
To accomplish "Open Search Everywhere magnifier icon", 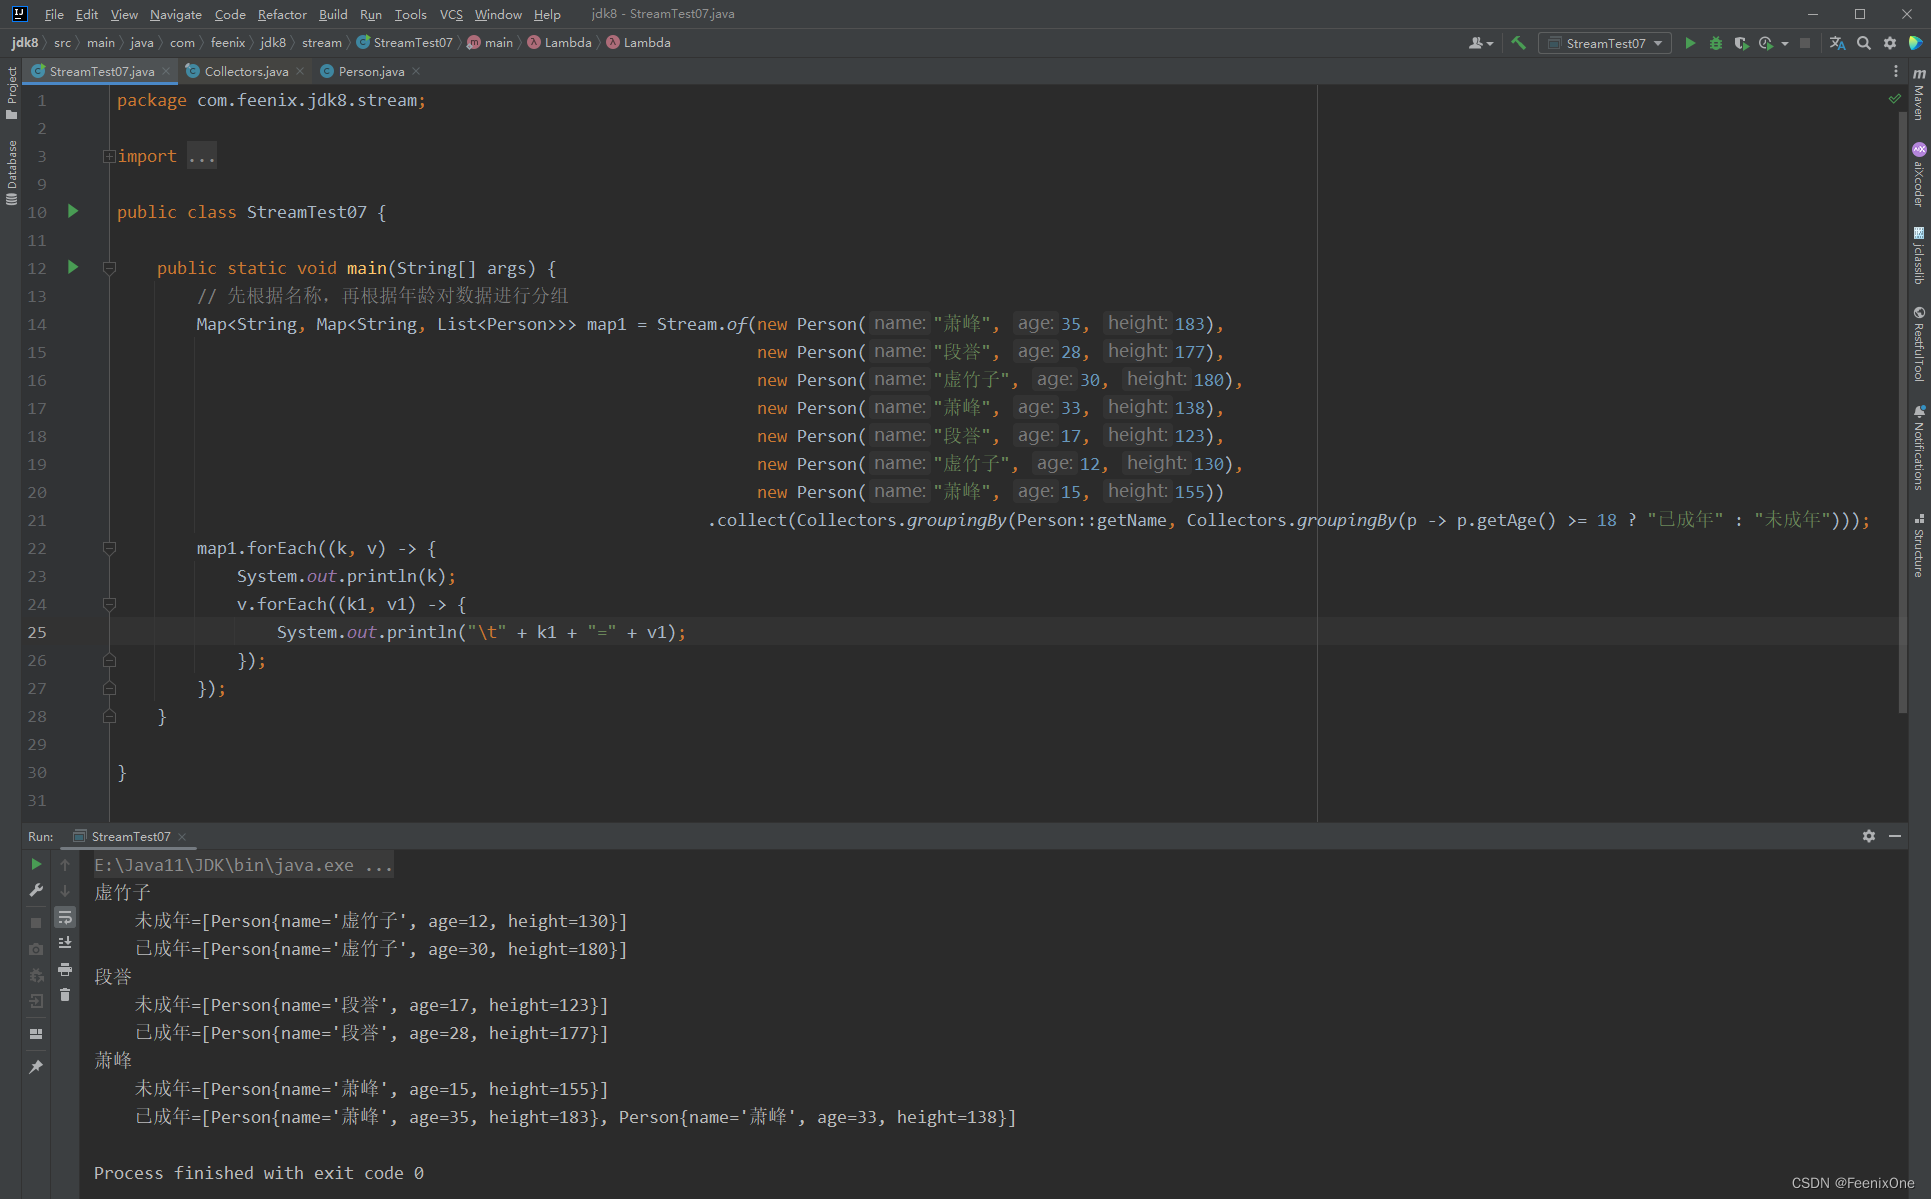I will (x=1864, y=43).
